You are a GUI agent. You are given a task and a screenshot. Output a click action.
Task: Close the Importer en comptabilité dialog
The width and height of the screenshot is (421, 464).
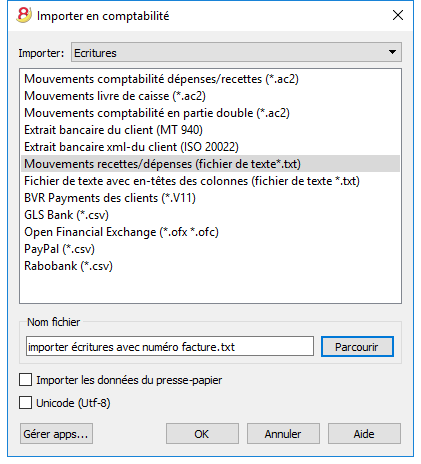[398, 15]
